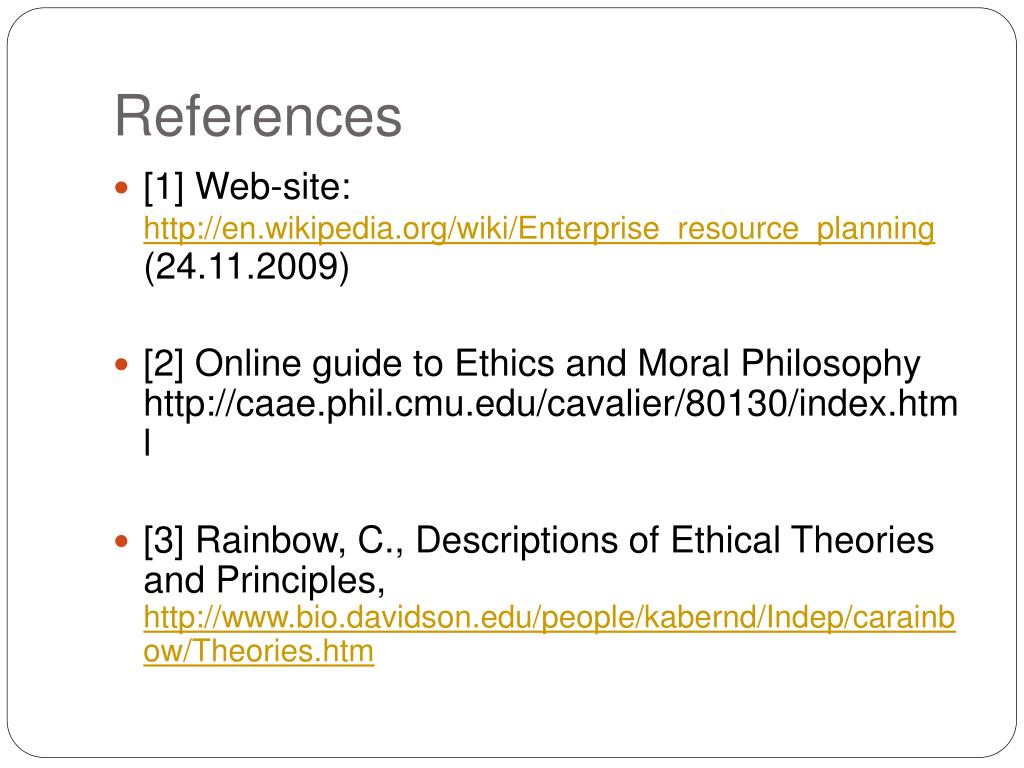
Task: Click the text Descriptions of Ethical Theories
Action: click(x=675, y=541)
